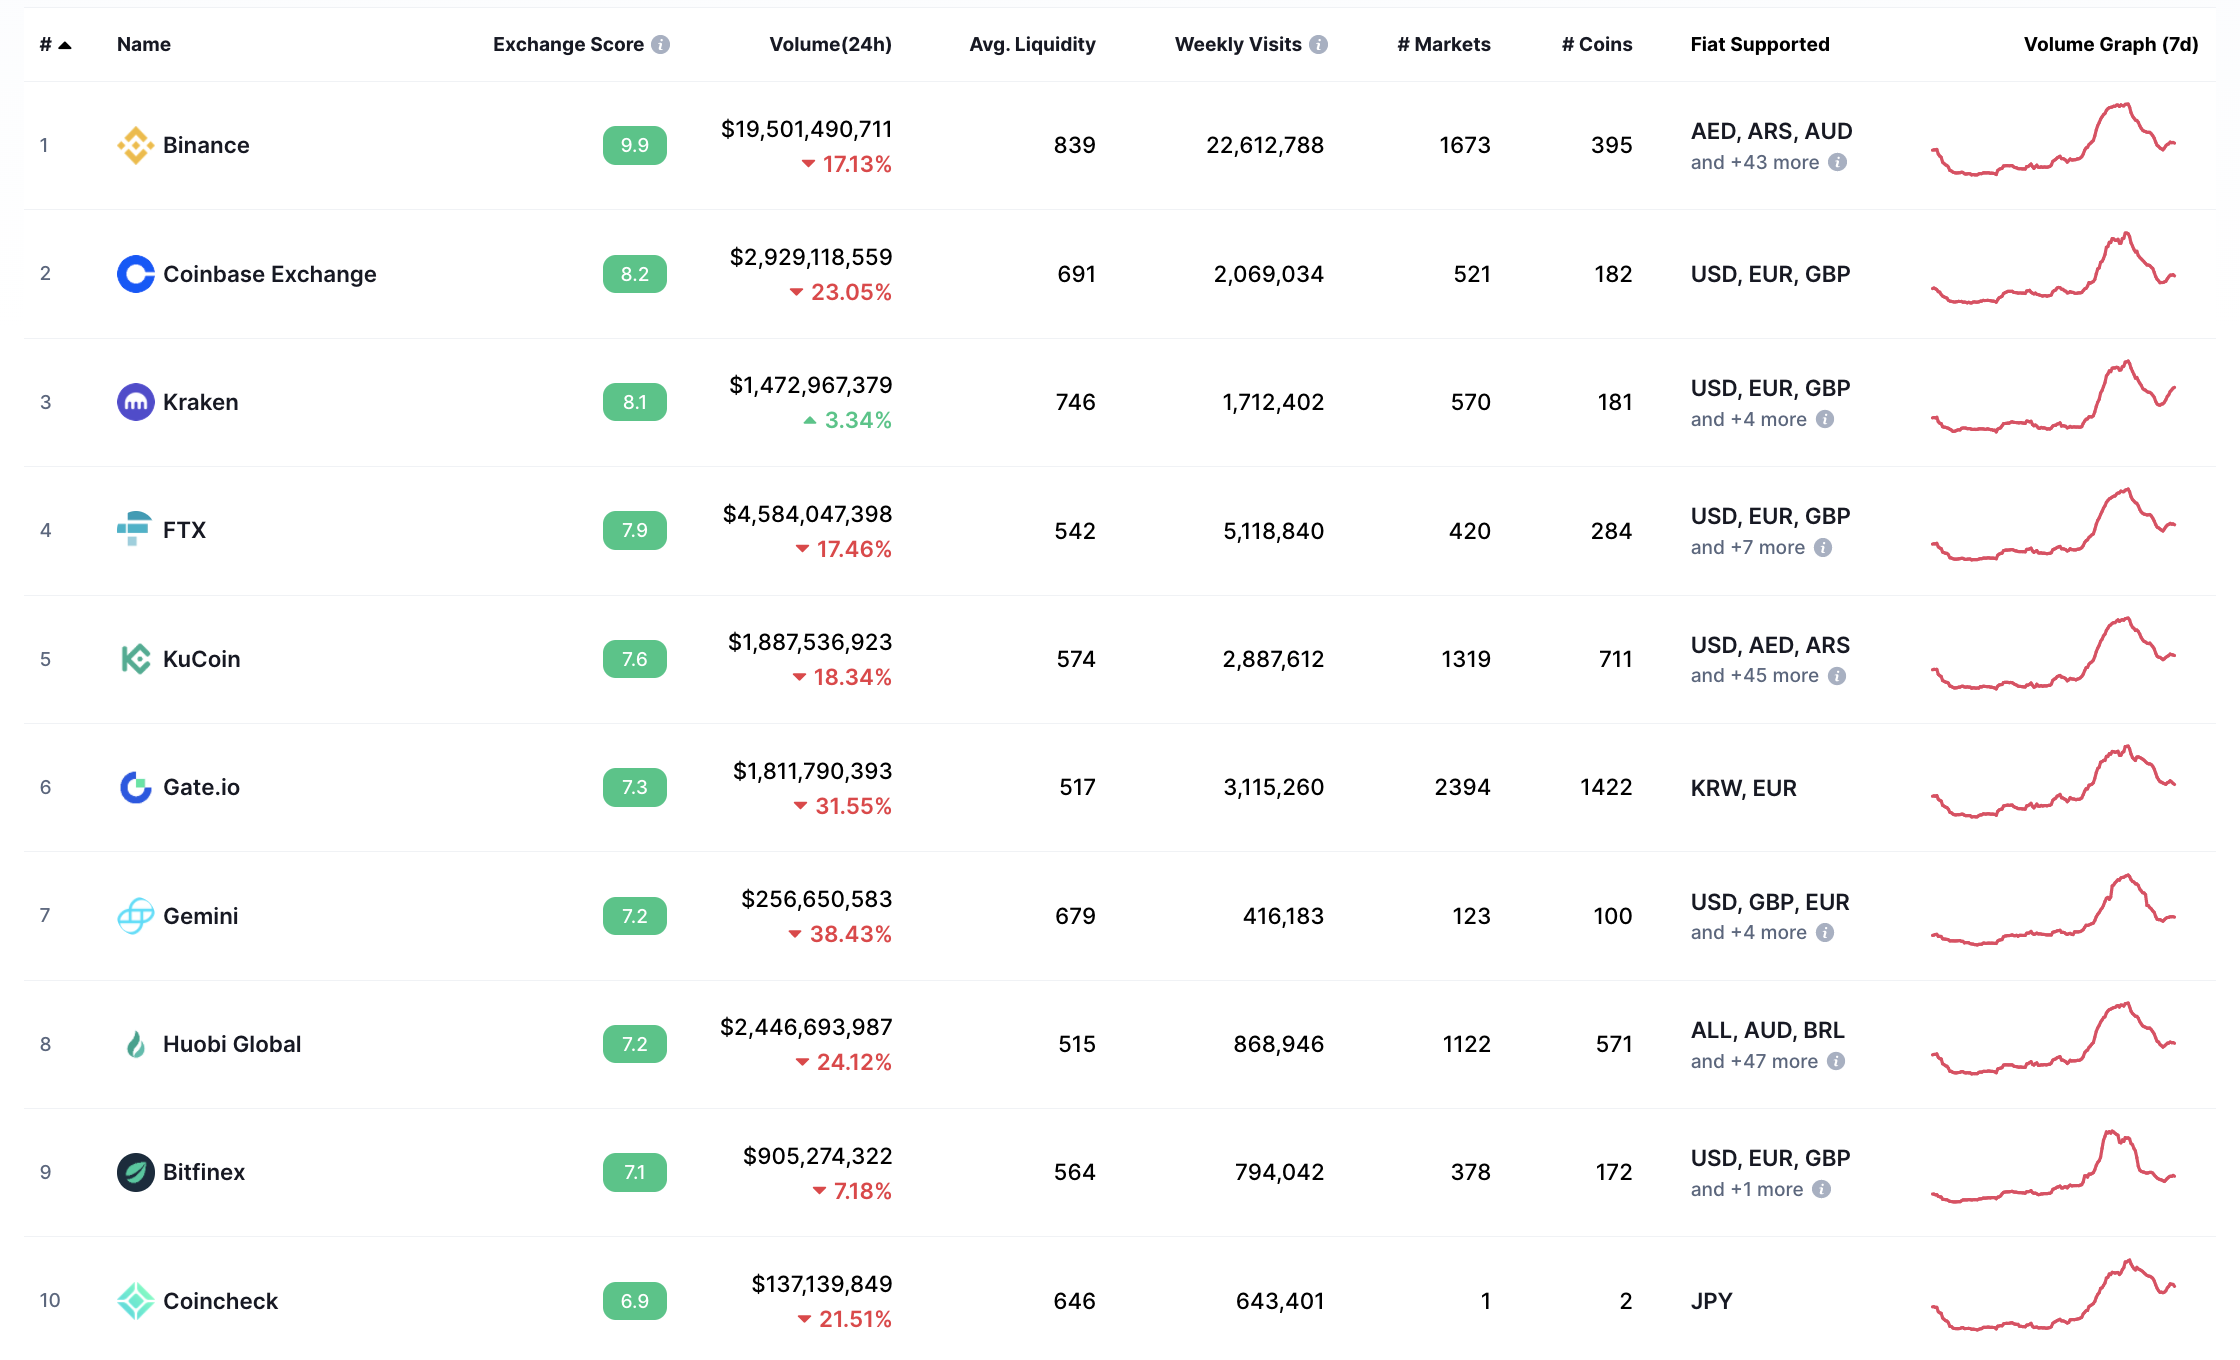Click the Huobi Global logo icon
This screenshot has height=1360, width=2240.
point(135,1044)
